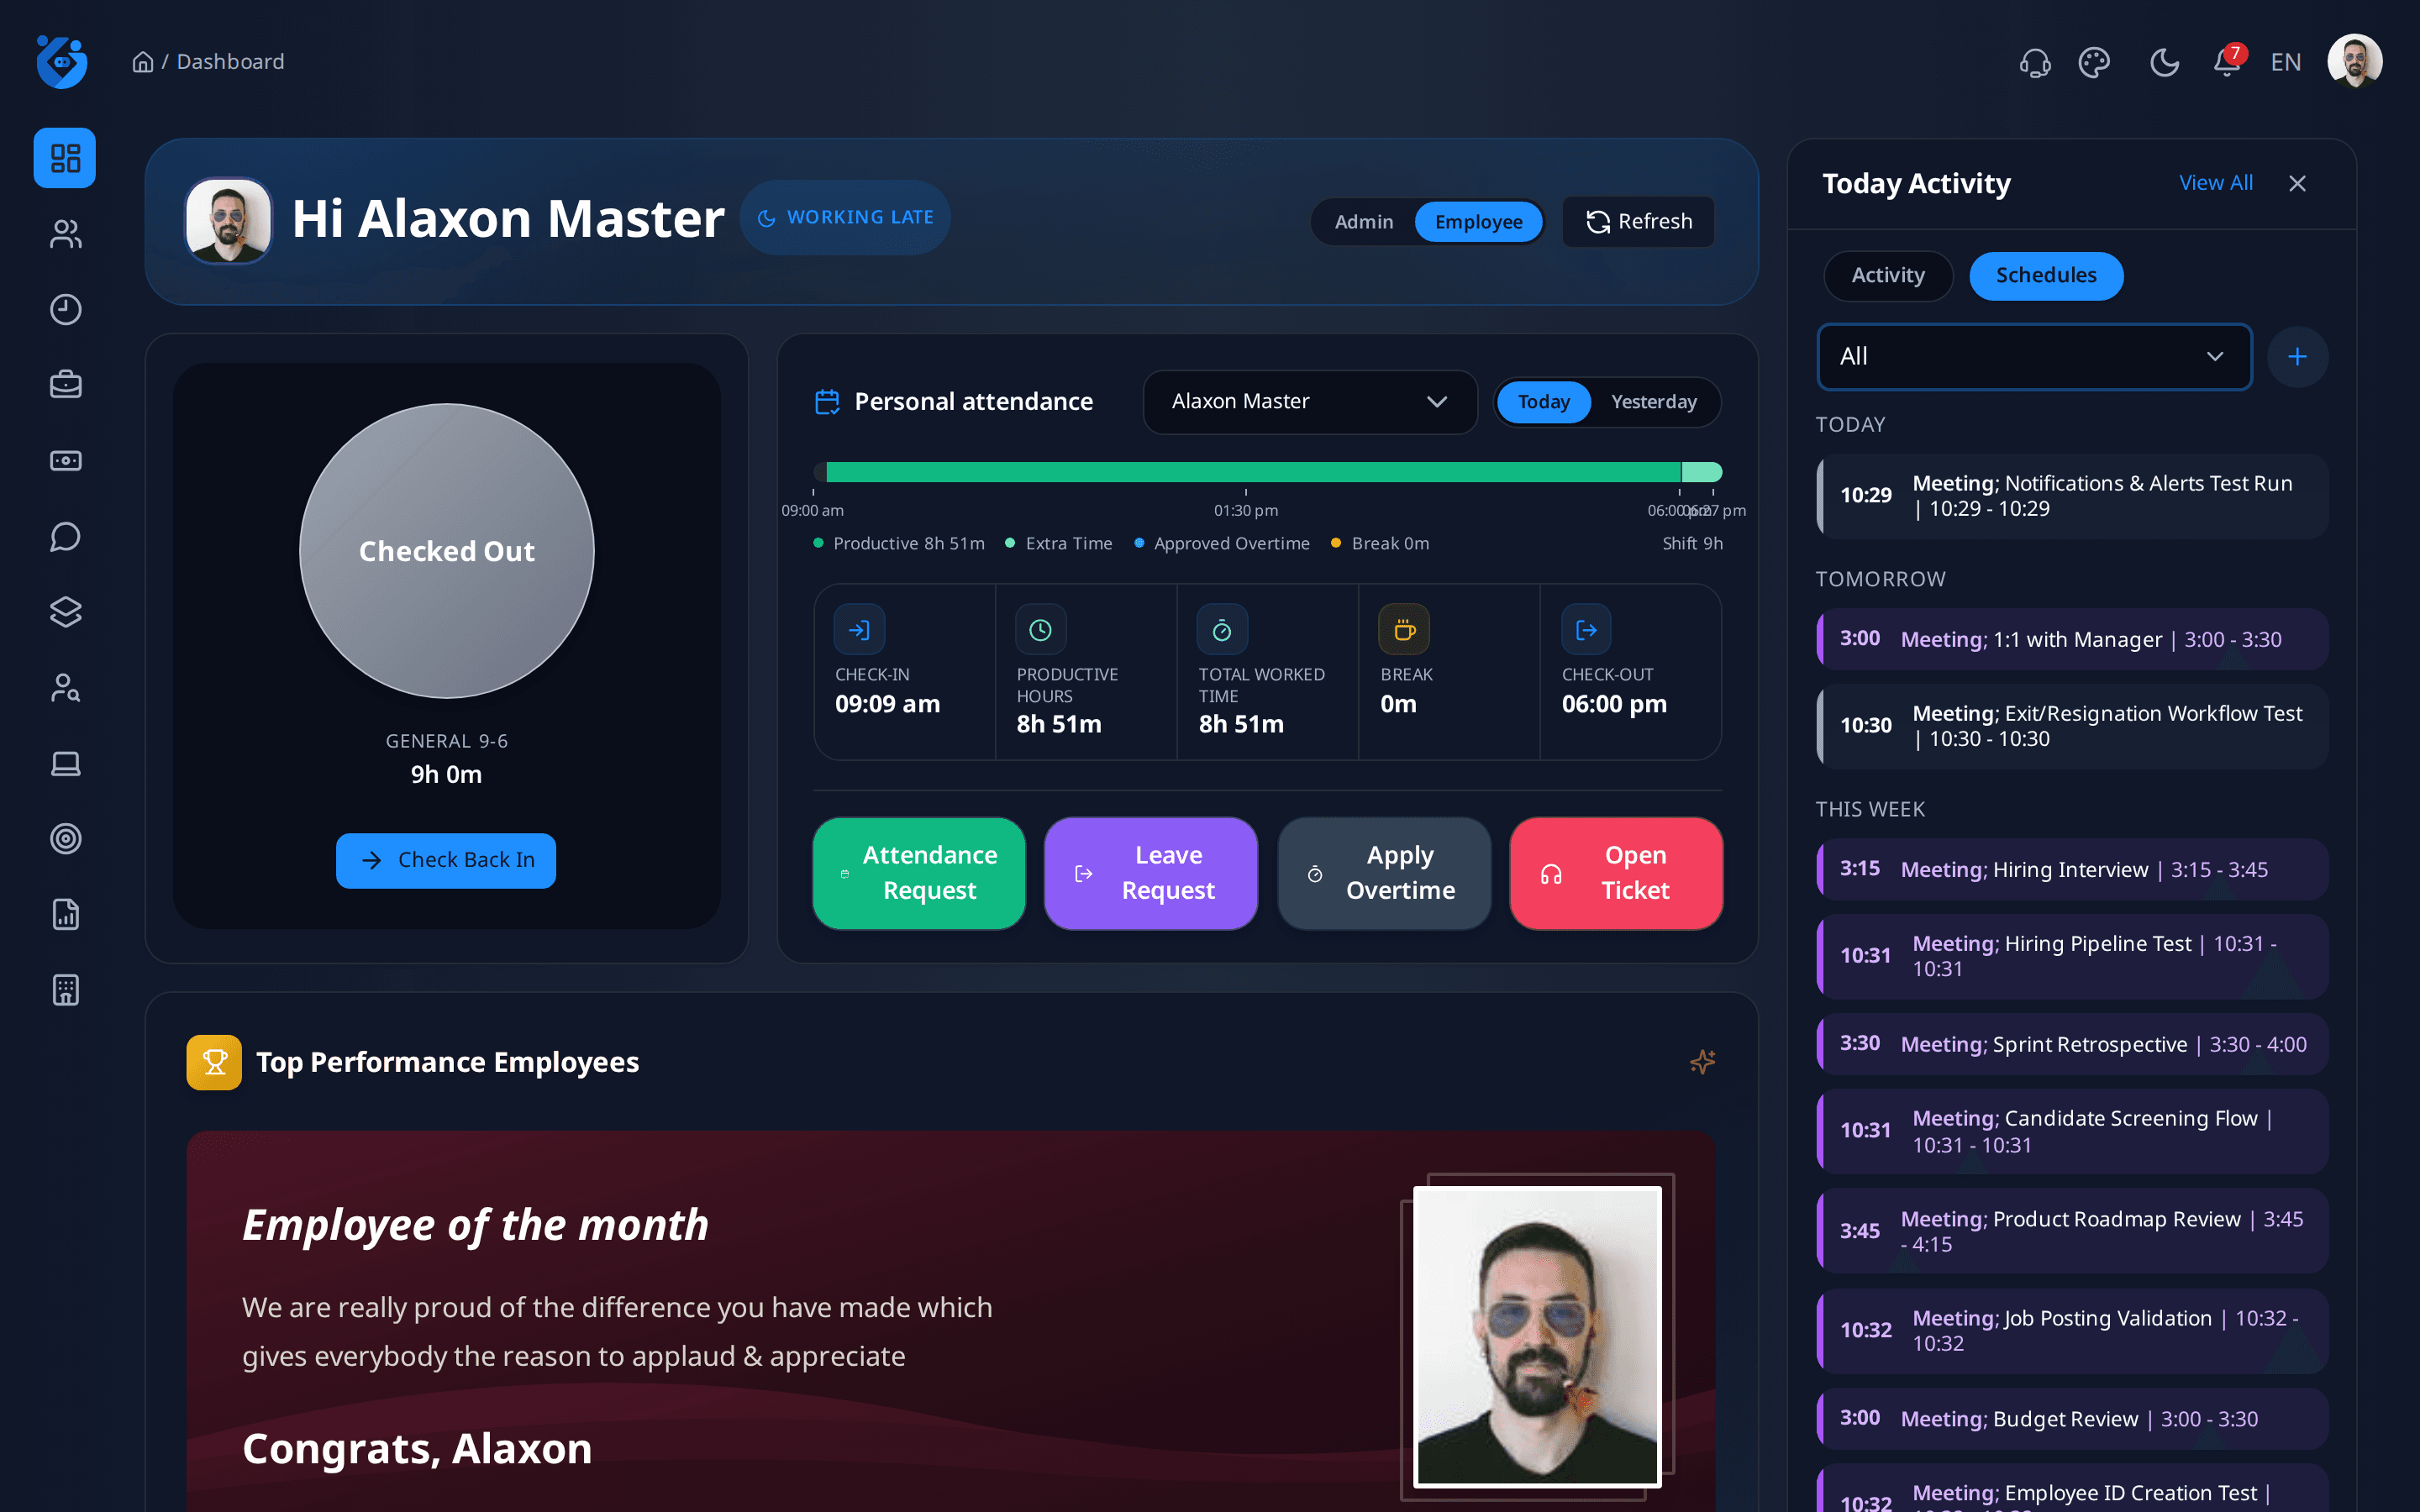Open the reports chart-file icon in the sidebar

(x=65, y=915)
